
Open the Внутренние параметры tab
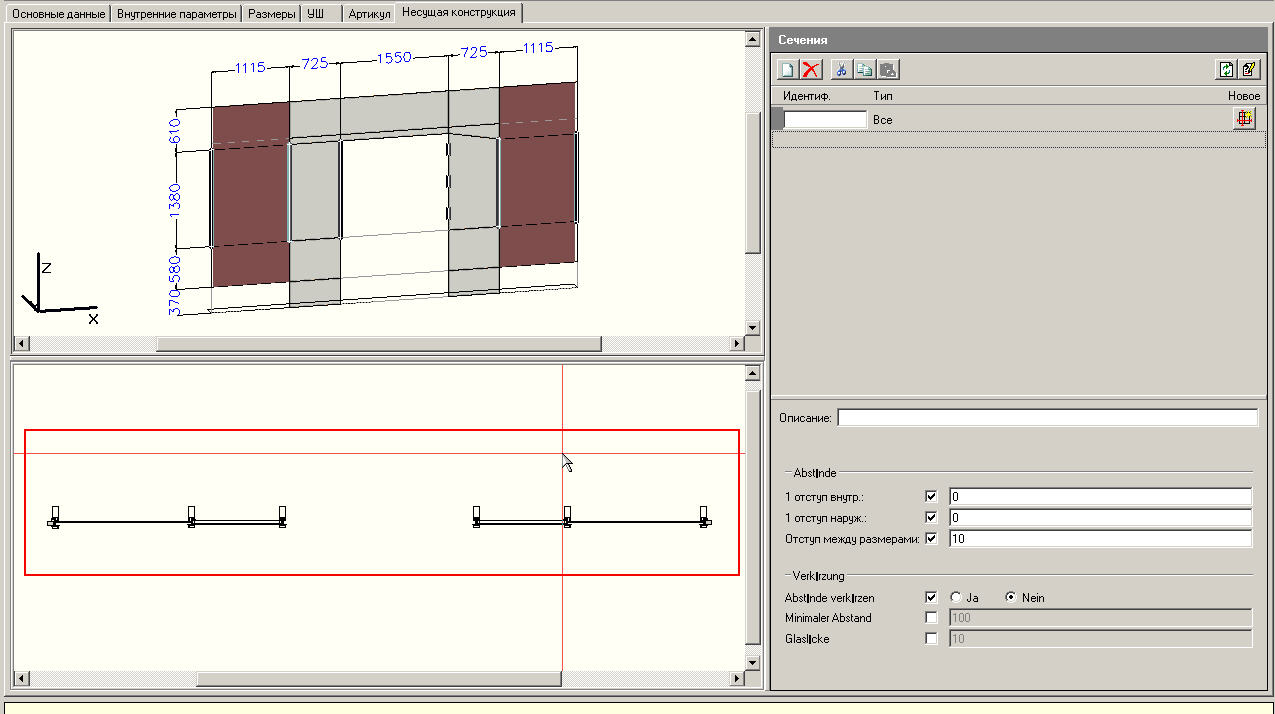pos(177,14)
